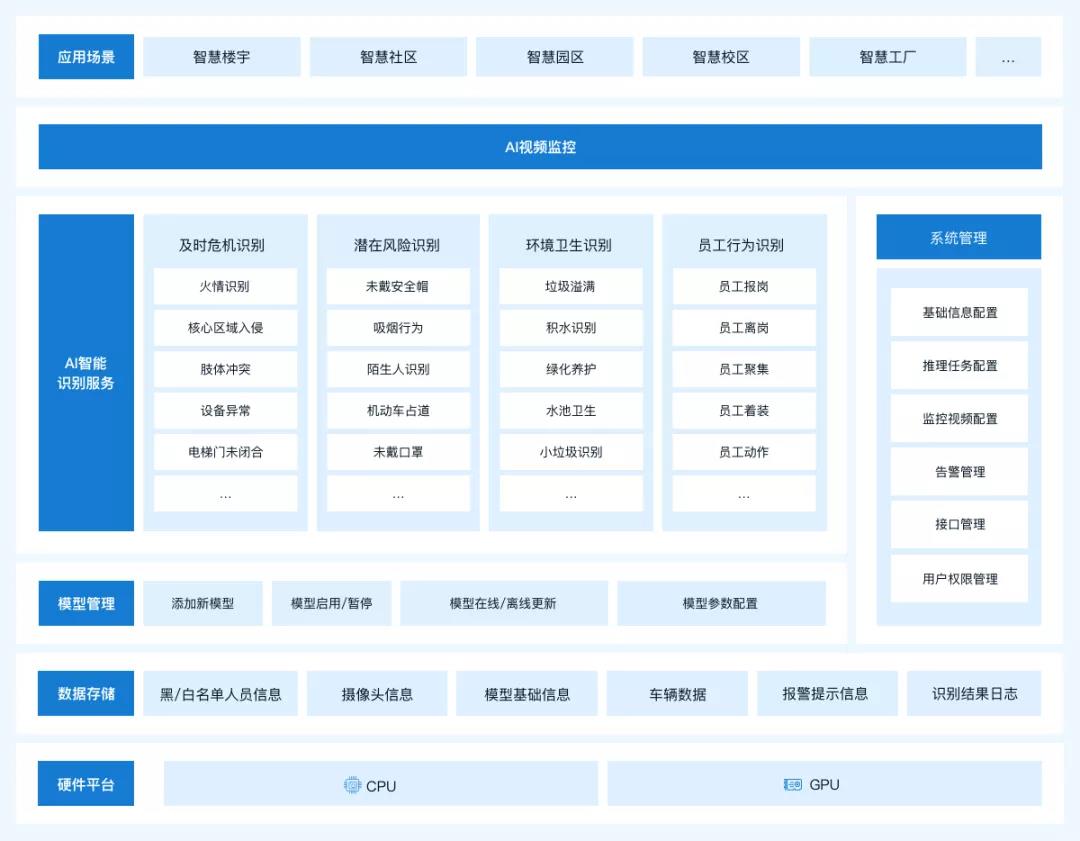Select the 员工报岗 item
This screenshot has width=1080, height=841.
pos(744,287)
